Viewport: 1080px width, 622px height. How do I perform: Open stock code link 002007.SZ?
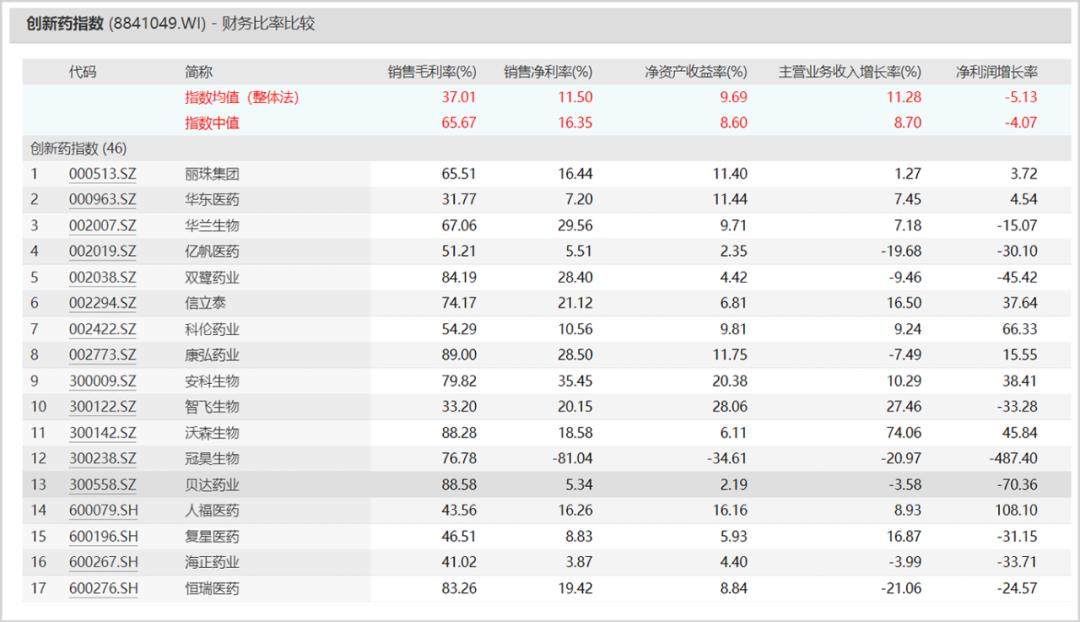click(x=102, y=225)
